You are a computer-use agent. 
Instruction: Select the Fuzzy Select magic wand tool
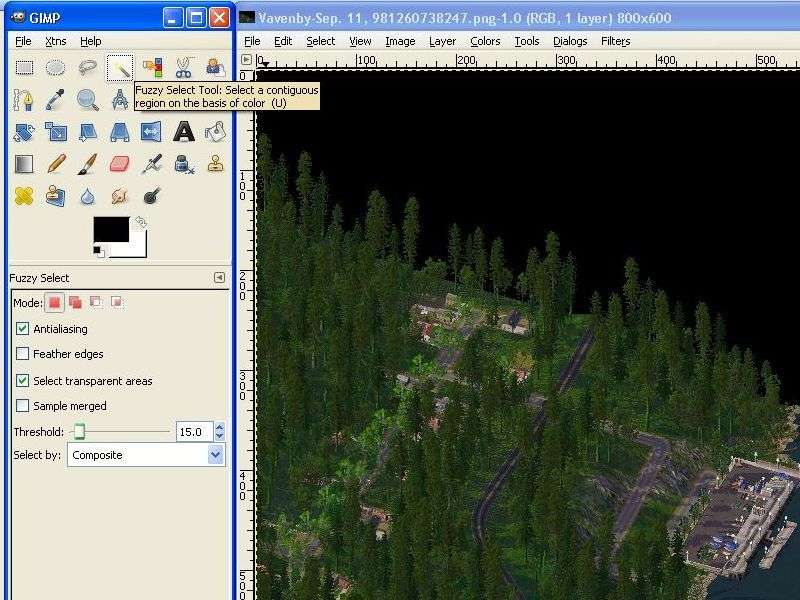pos(120,67)
